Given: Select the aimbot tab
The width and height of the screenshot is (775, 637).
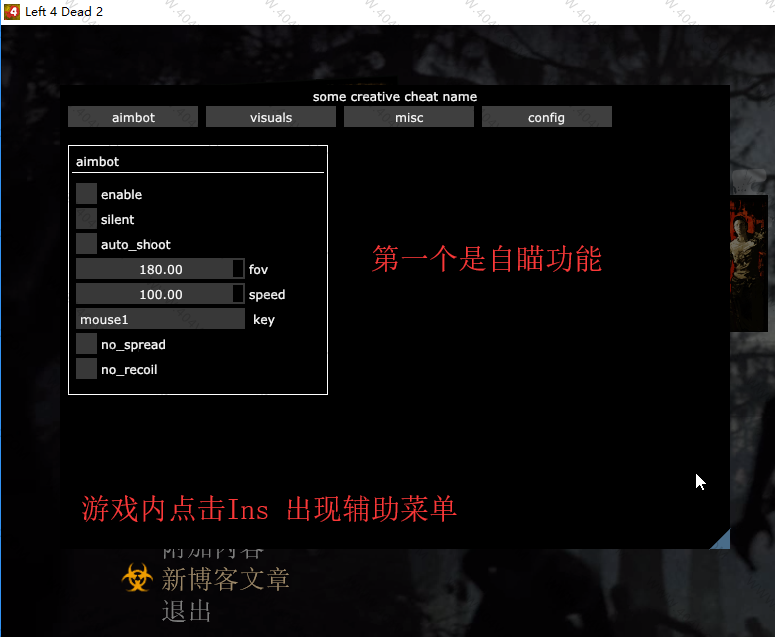Looking at the screenshot, I should pyautogui.click(x=133, y=117).
